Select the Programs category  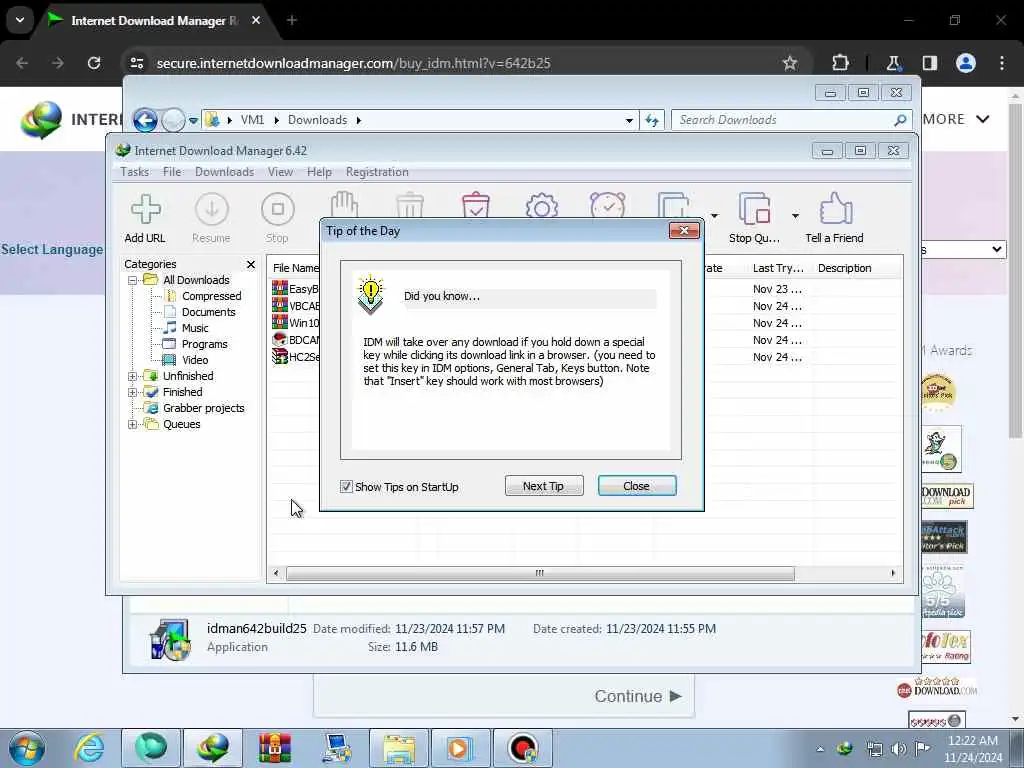[x=204, y=344]
